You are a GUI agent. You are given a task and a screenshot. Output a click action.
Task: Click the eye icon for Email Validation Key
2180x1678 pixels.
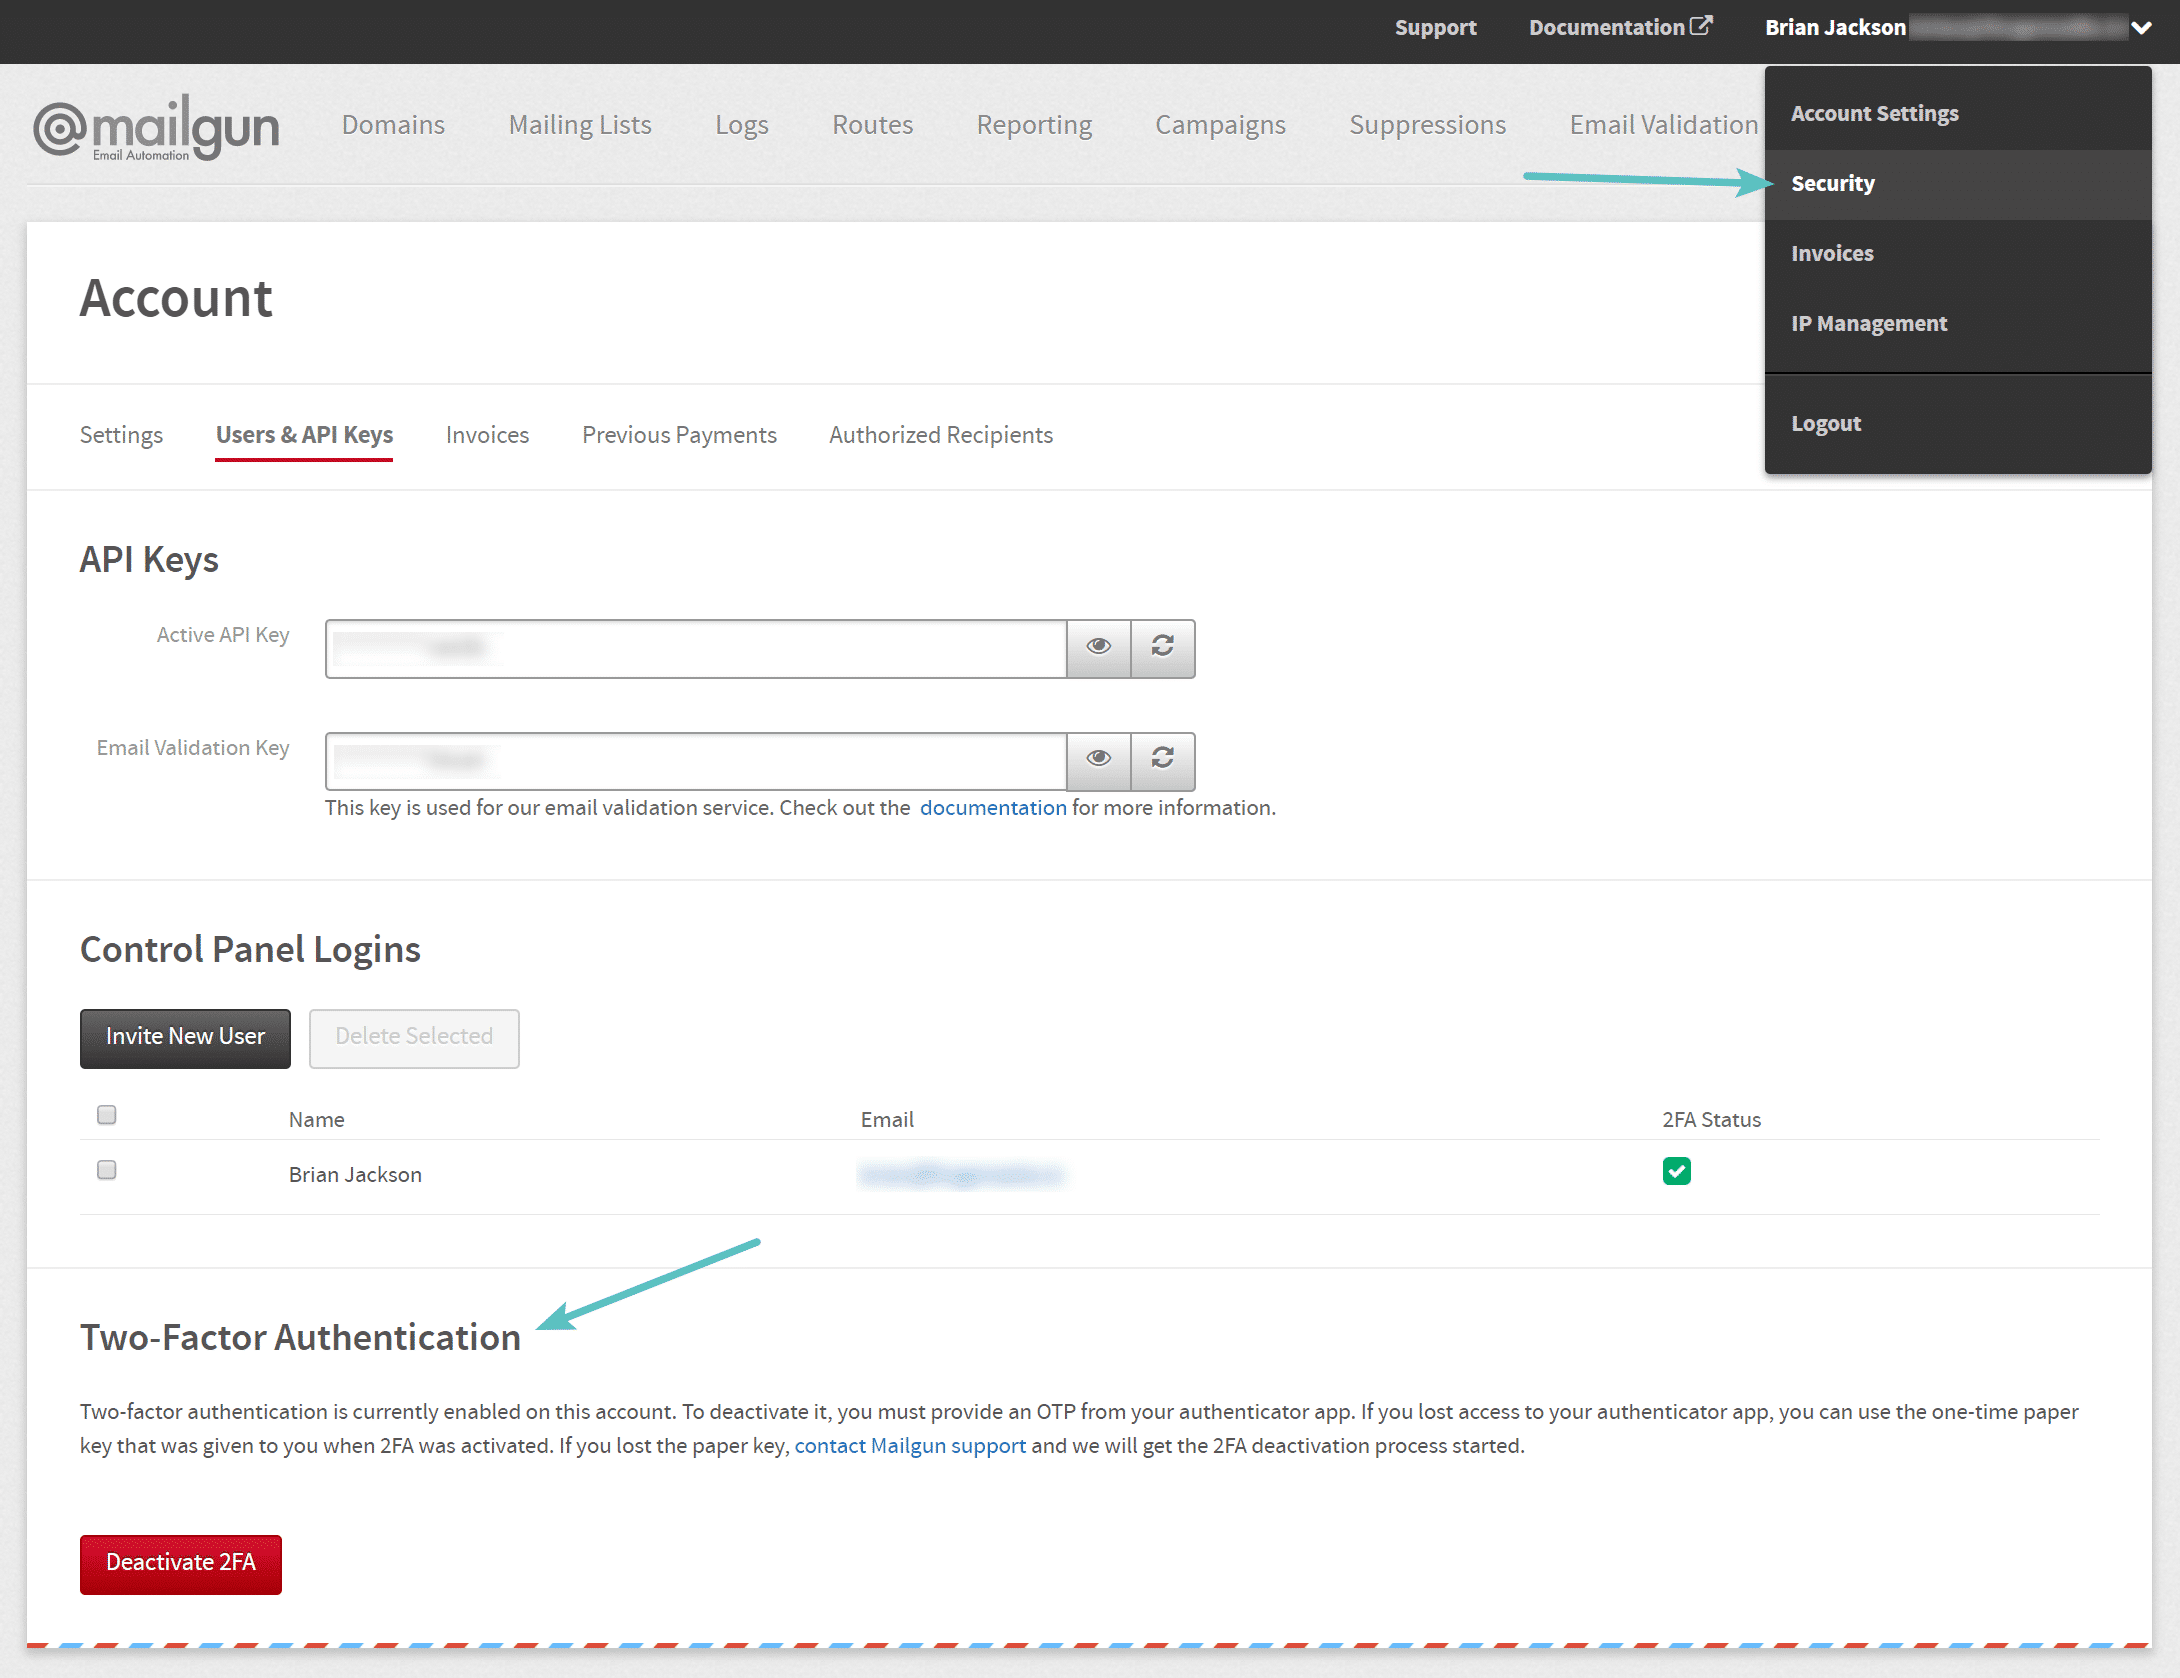click(1098, 758)
